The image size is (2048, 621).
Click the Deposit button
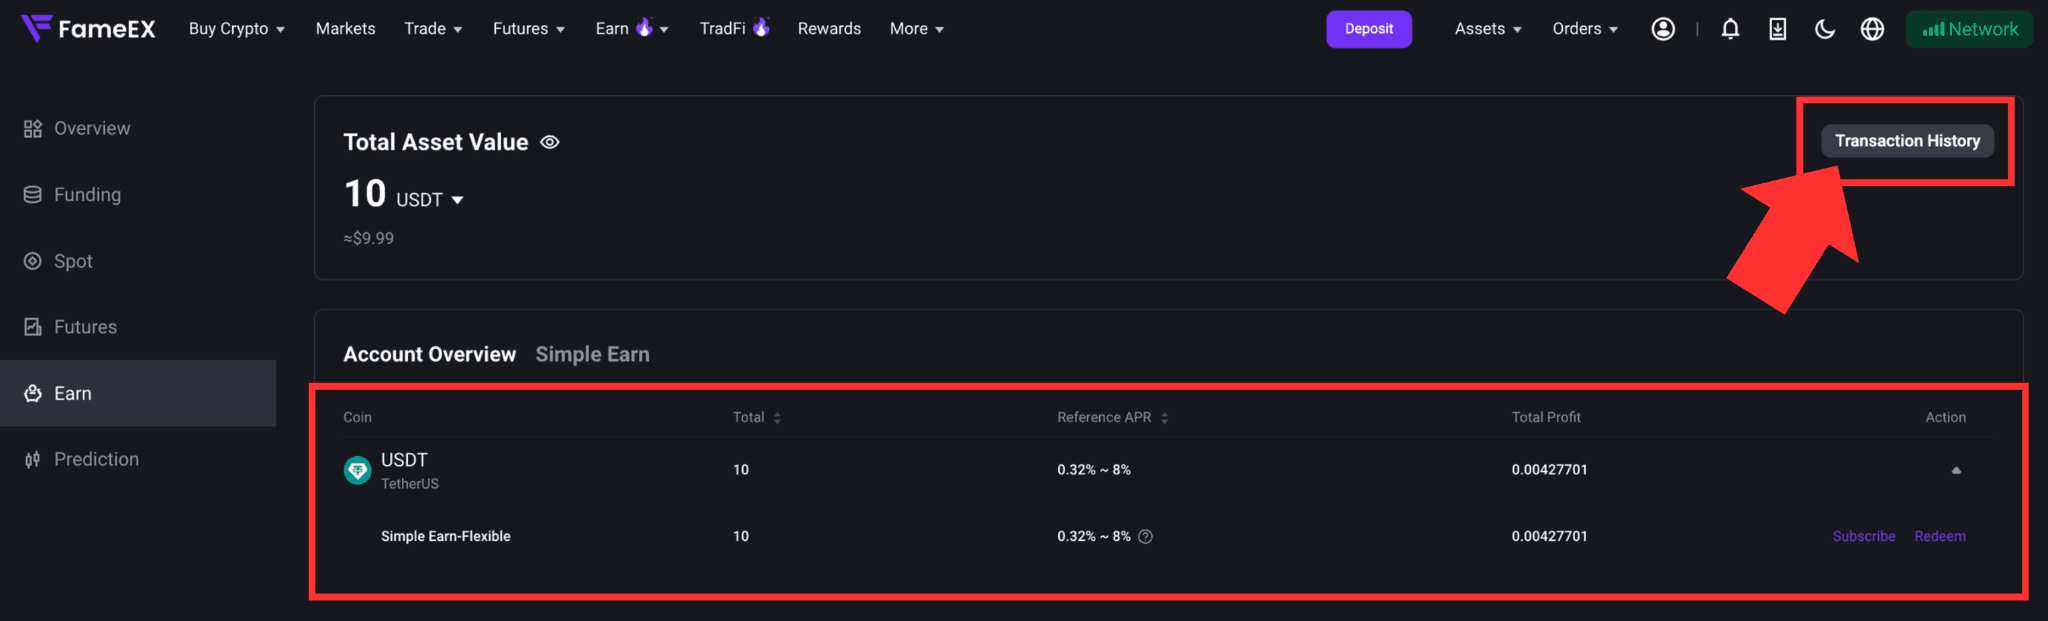coord(1369,29)
